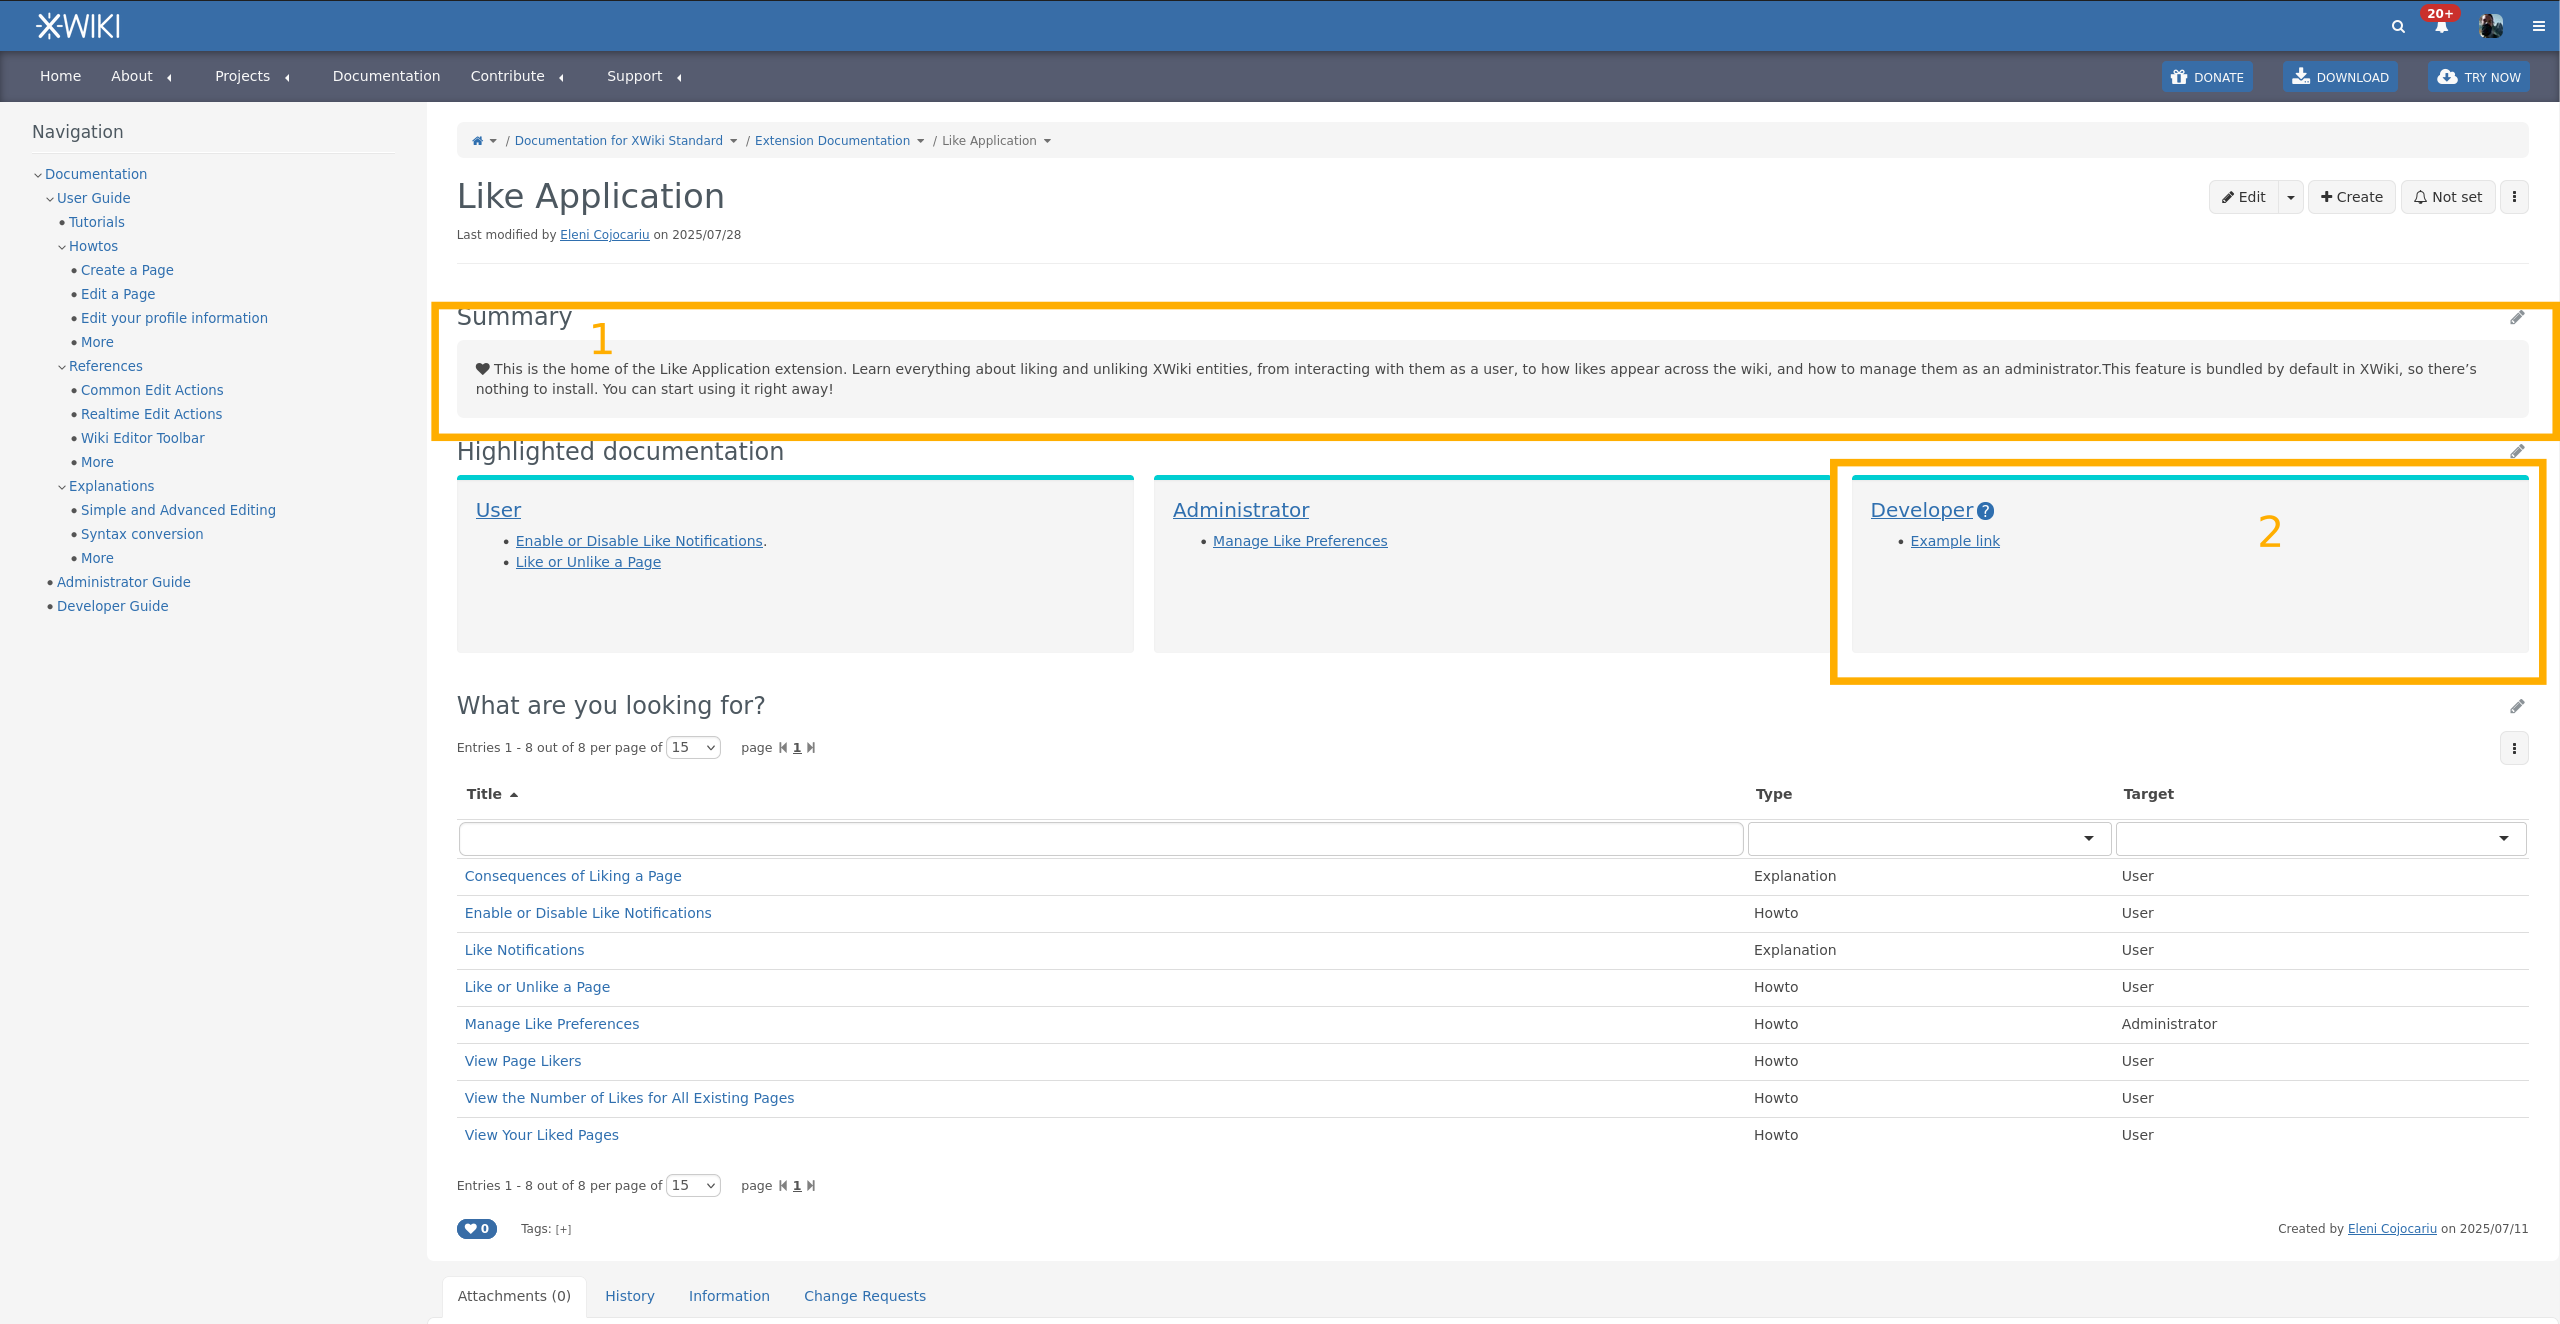
Task: Open the page more-actions kebab menu
Action: coord(2514,197)
